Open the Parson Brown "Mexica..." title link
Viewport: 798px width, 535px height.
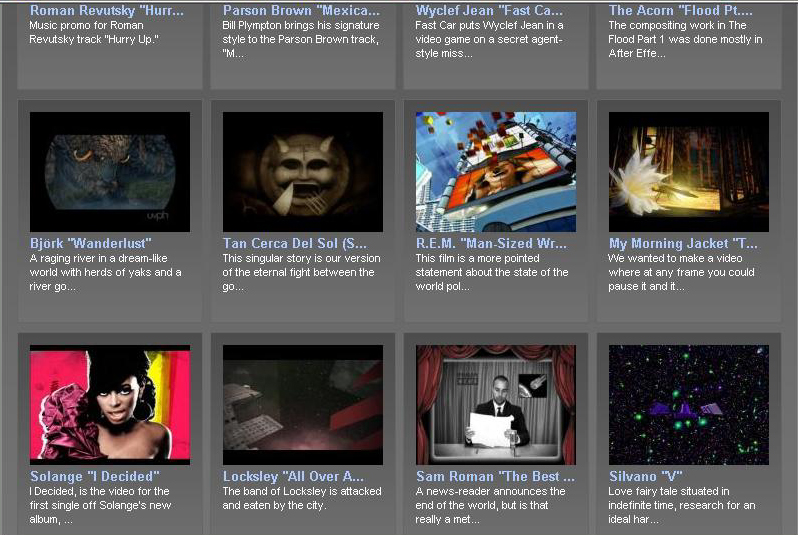click(x=301, y=10)
